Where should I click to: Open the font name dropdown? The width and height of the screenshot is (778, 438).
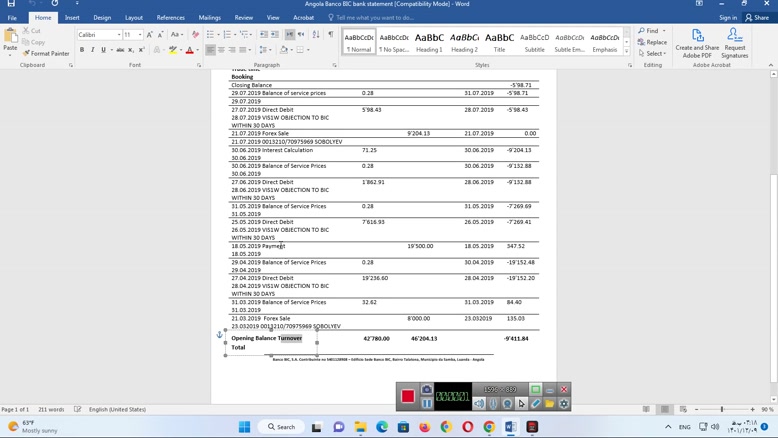[x=118, y=35]
